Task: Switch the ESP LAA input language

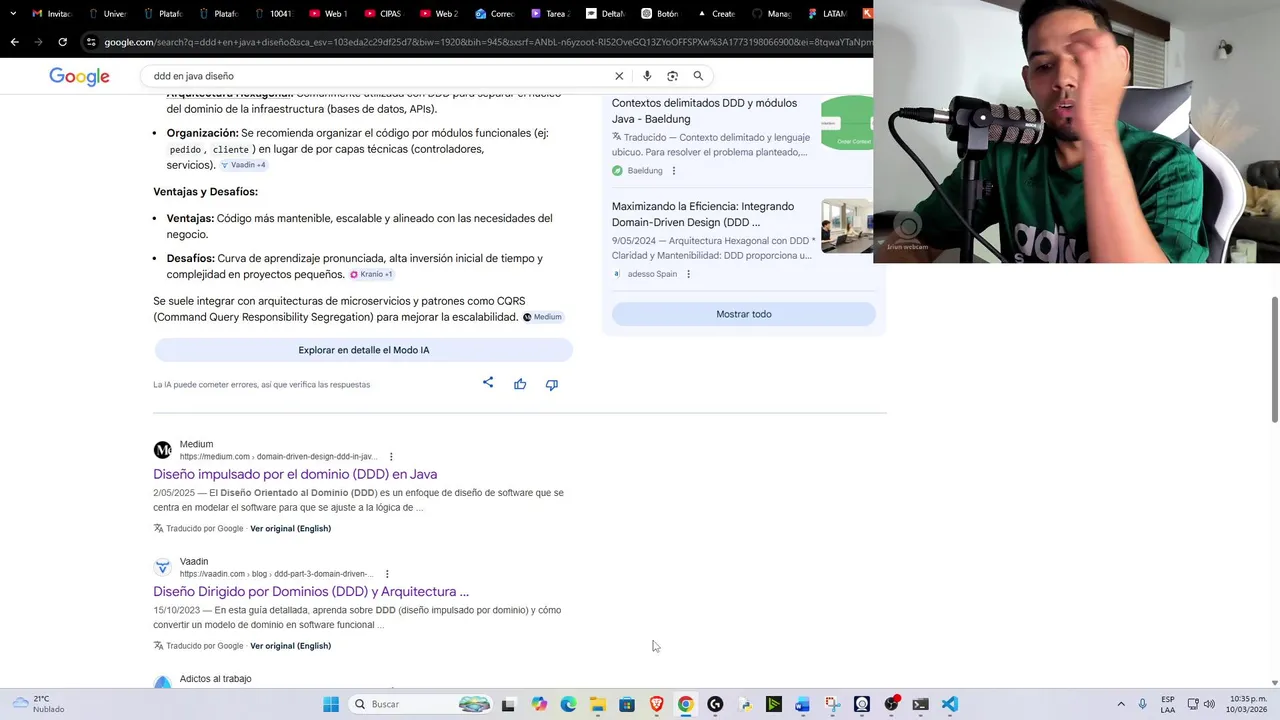Action: (x=1168, y=704)
